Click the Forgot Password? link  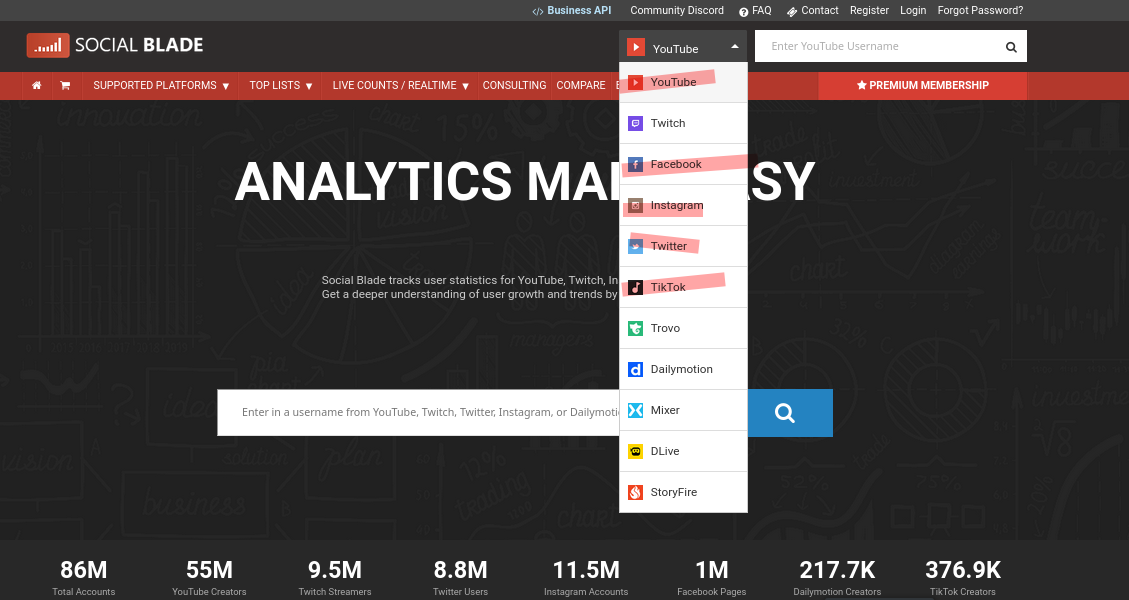click(980, 11)
